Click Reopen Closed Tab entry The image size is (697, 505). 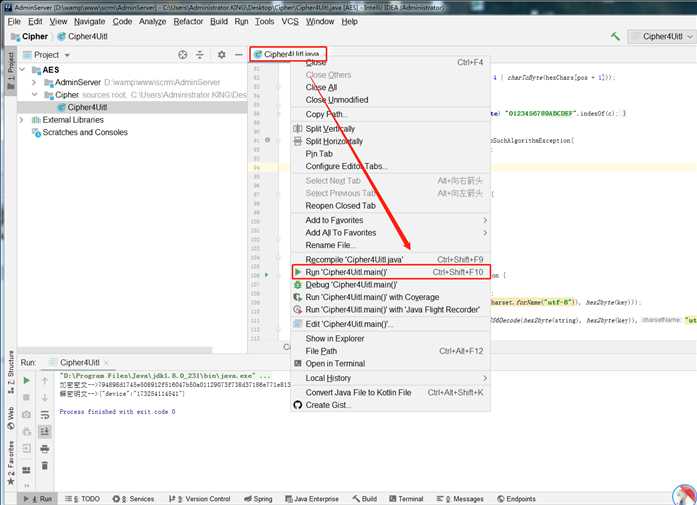click(391, 205)
